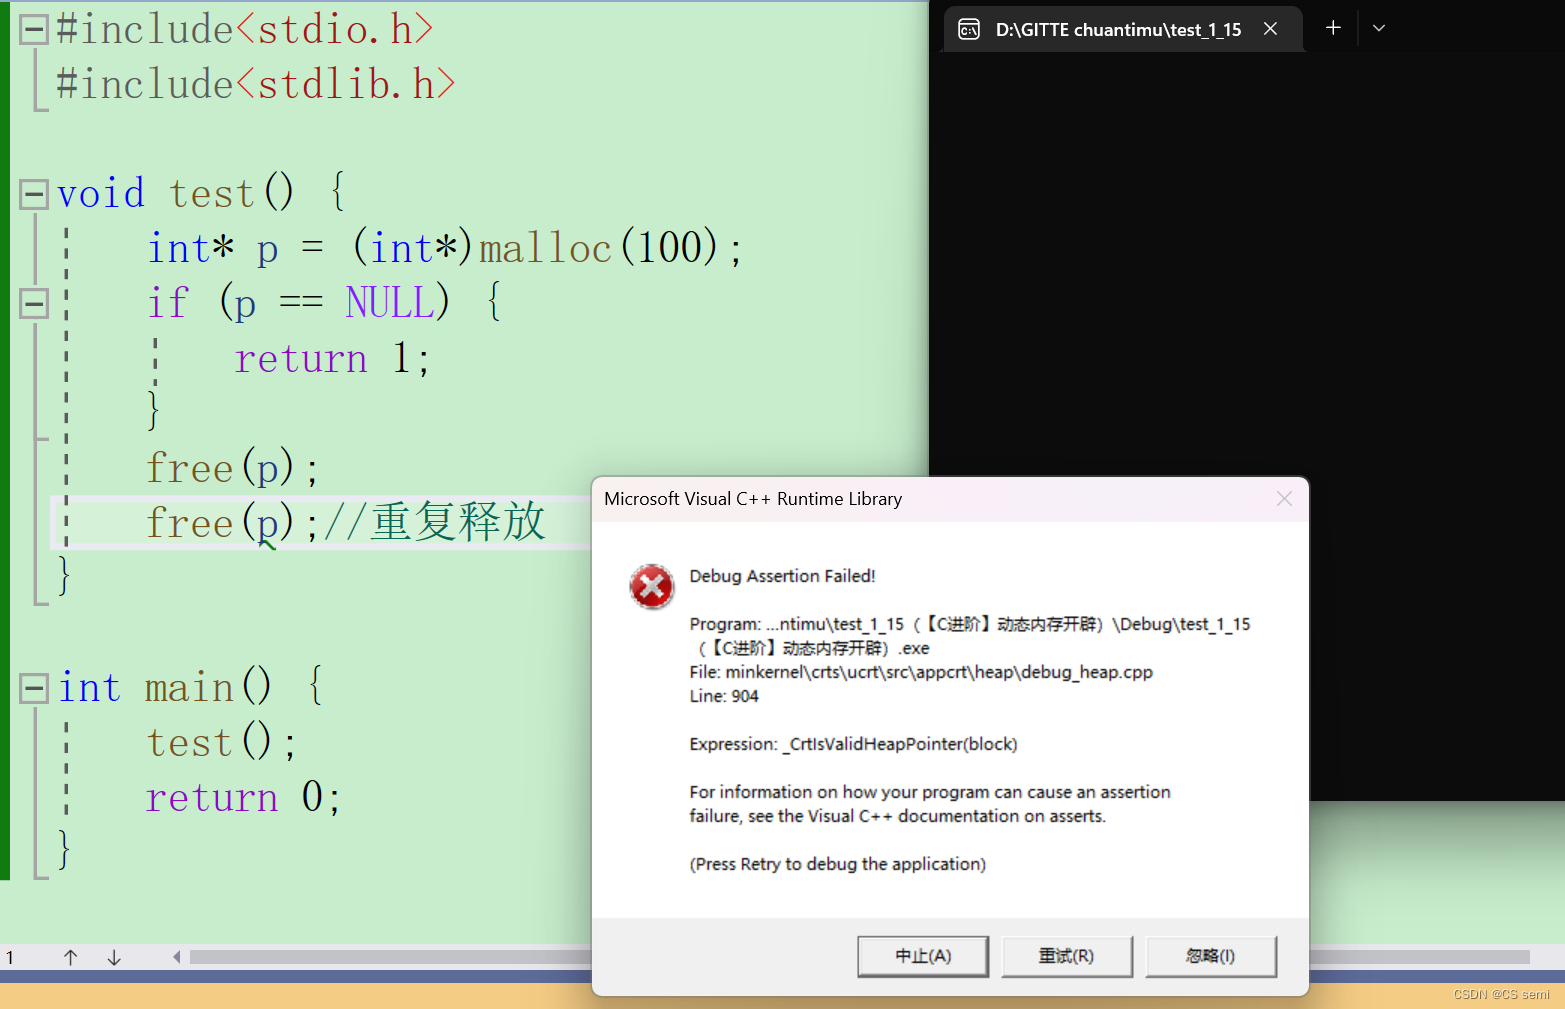
Task: Click the horizontal scrollbar left arrow
Action: pos(177,957)
